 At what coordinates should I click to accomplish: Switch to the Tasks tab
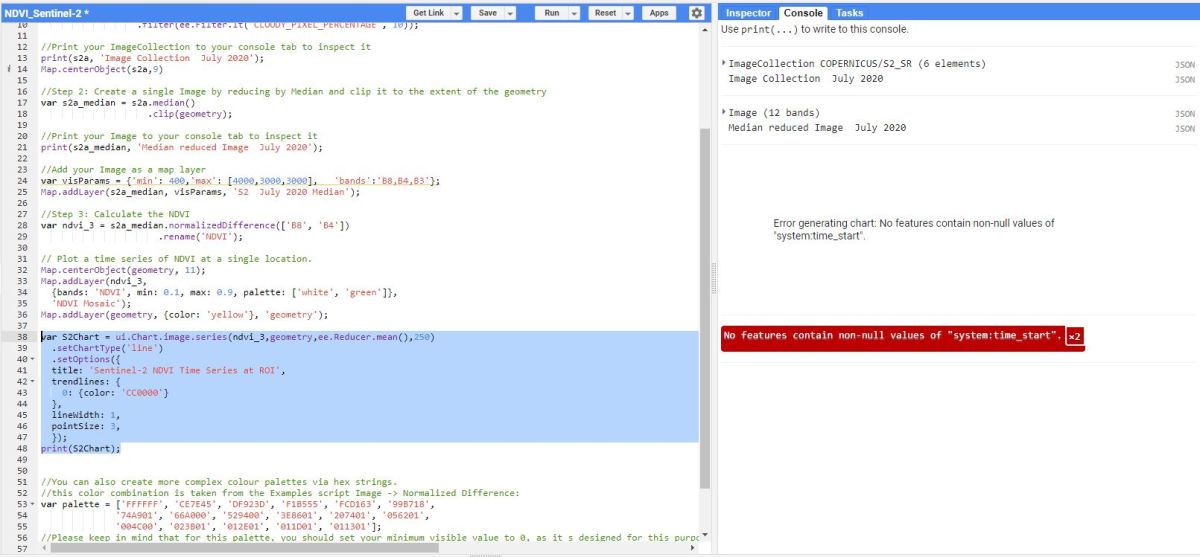tap(850, 13)
